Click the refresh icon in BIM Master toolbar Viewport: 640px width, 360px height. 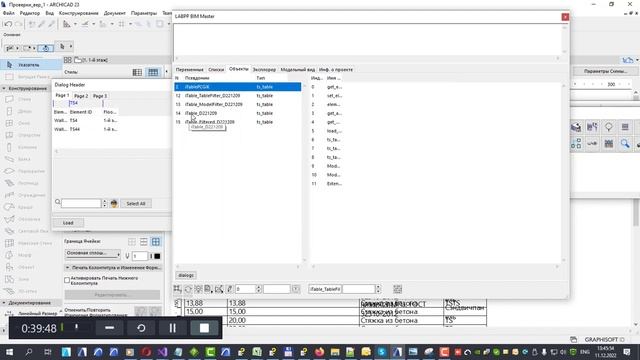point(188,289)
